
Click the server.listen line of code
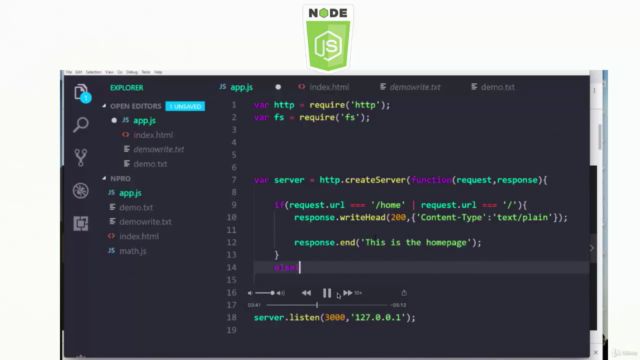pyautogui.click(x=335, y=318)
